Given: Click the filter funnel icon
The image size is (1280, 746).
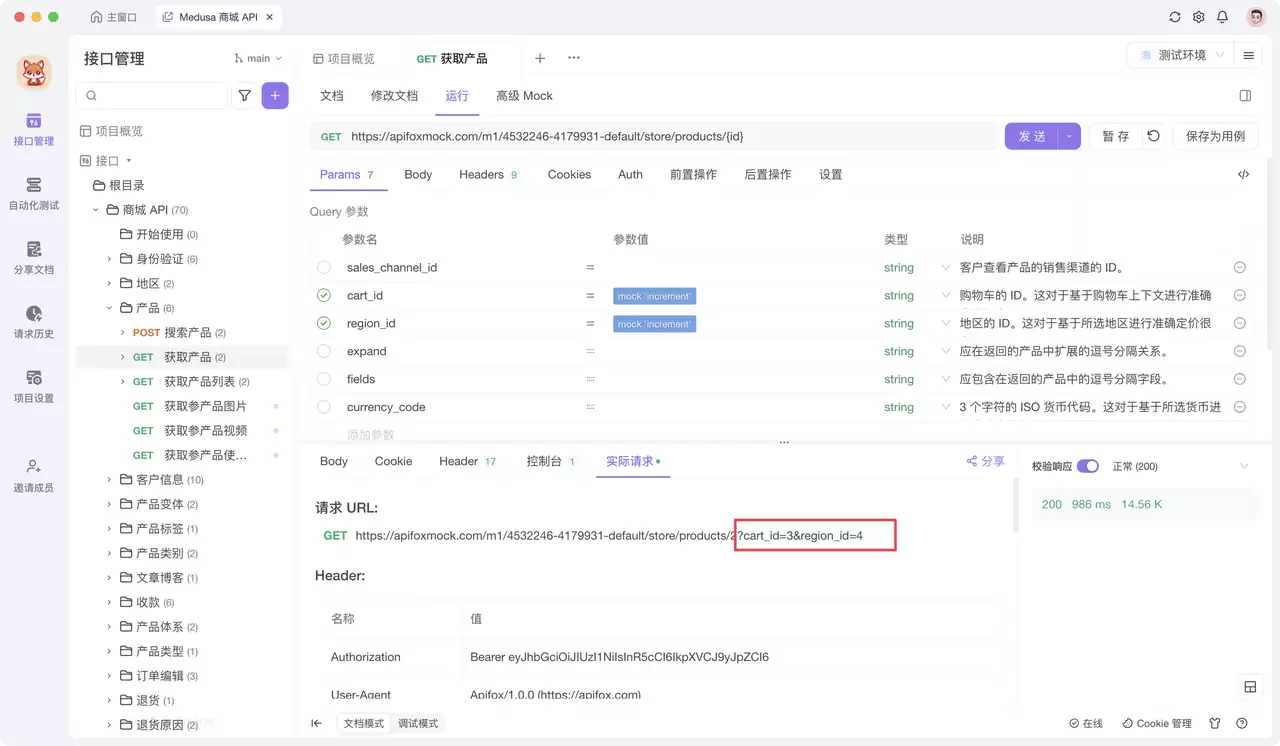Looking at the screenshot, I should pos(245,96).
